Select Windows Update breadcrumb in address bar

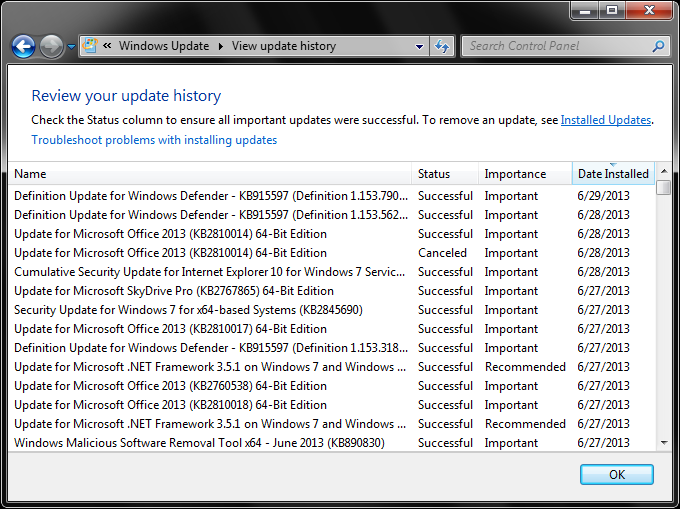(x=163, y=46)
